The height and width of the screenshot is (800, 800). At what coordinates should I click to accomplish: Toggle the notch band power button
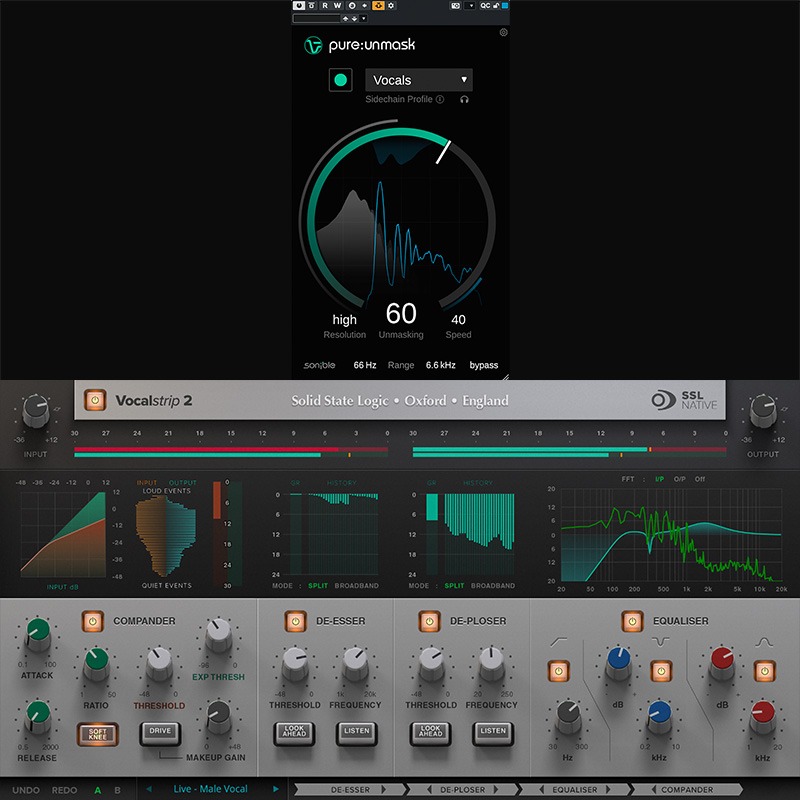tap(661, 671)
